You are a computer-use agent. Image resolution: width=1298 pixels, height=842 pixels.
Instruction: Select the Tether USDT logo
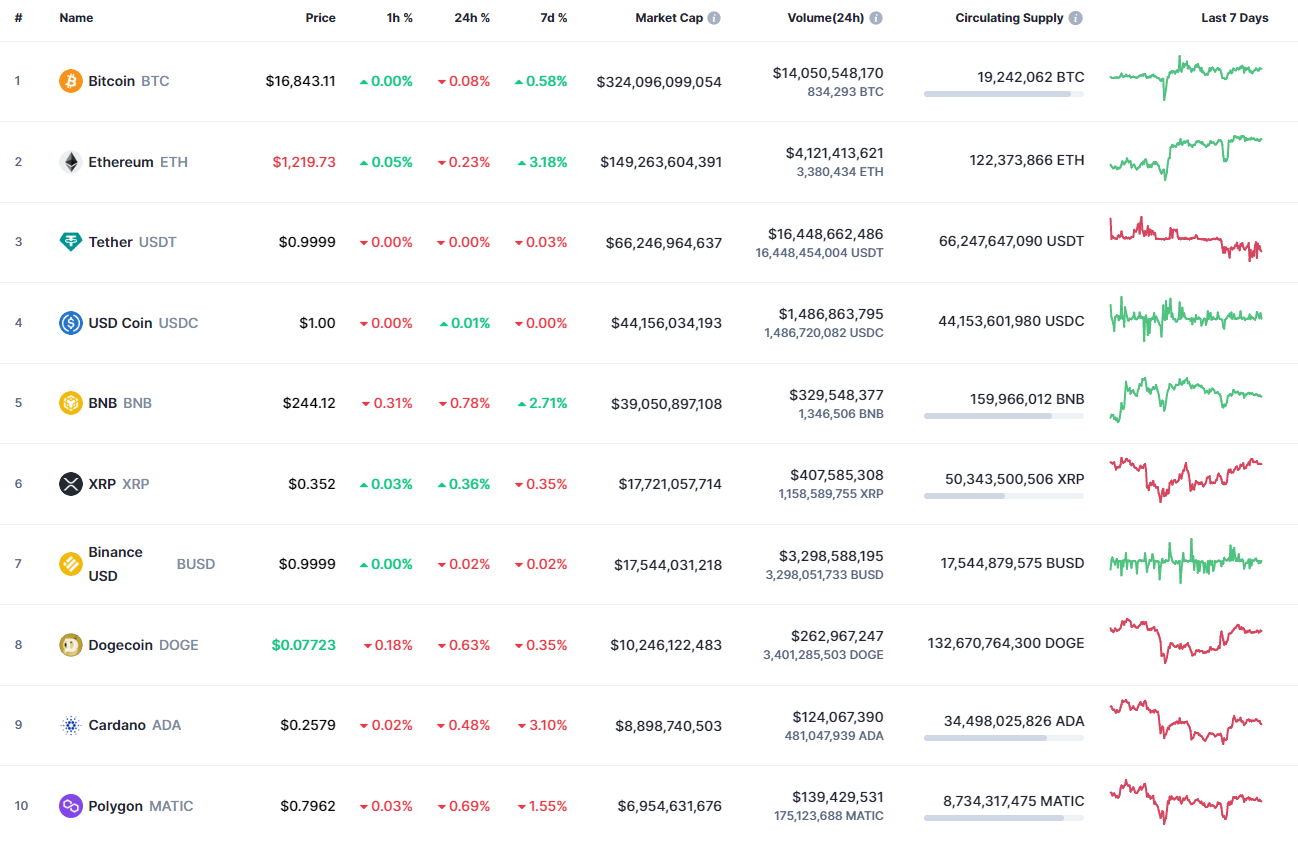click(x=69, y=242)
